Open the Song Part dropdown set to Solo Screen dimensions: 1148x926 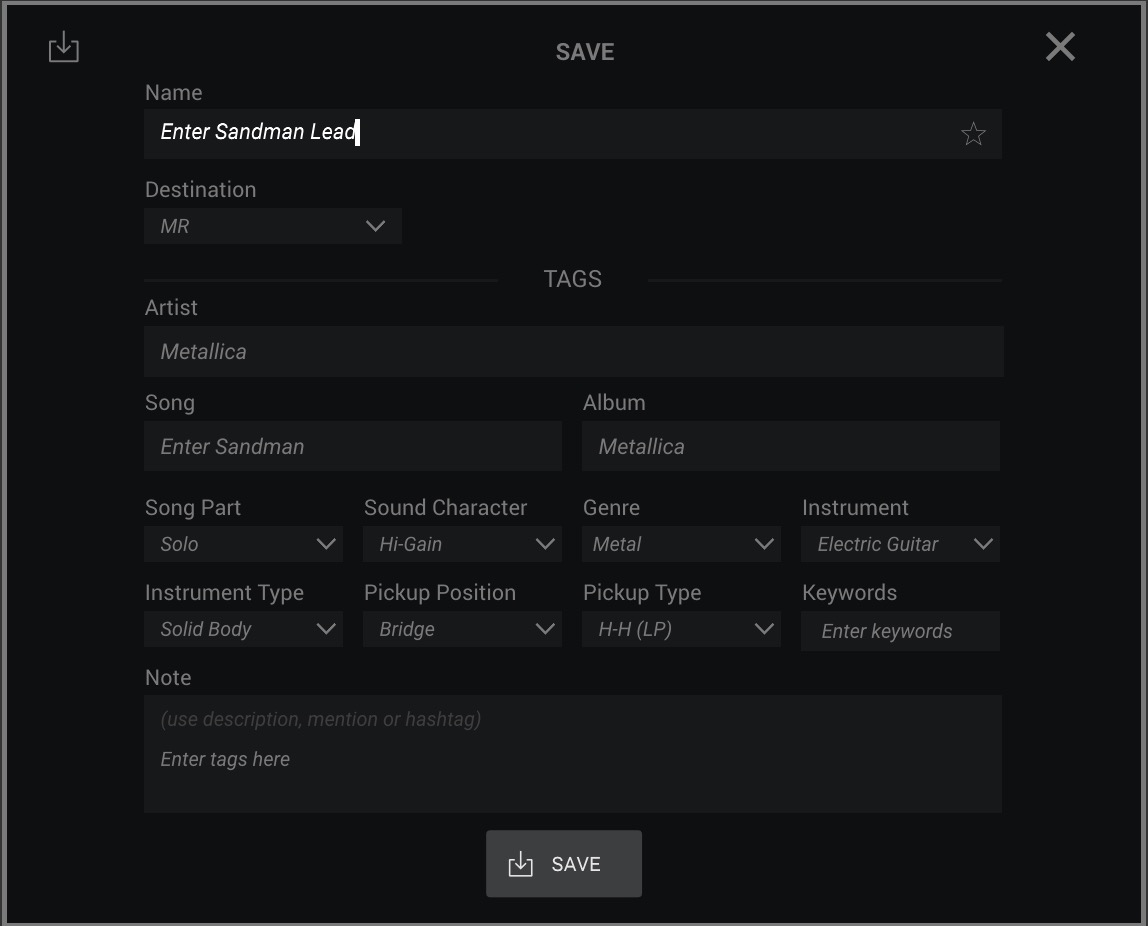[x=243, y=544]
